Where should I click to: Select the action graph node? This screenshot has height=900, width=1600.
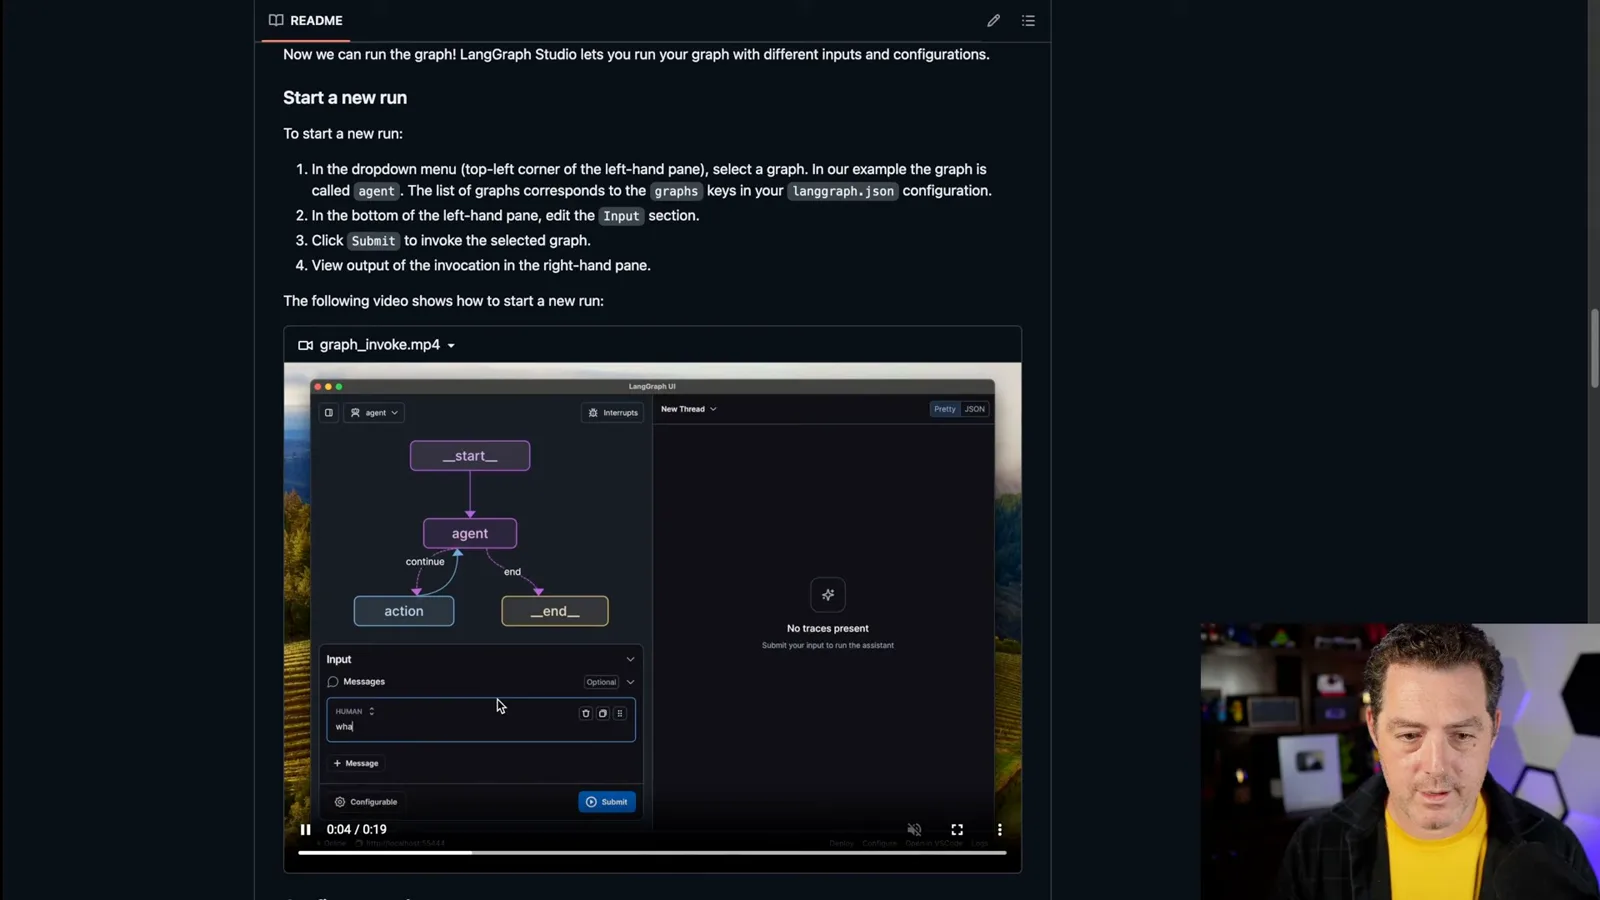click(404, 611)
